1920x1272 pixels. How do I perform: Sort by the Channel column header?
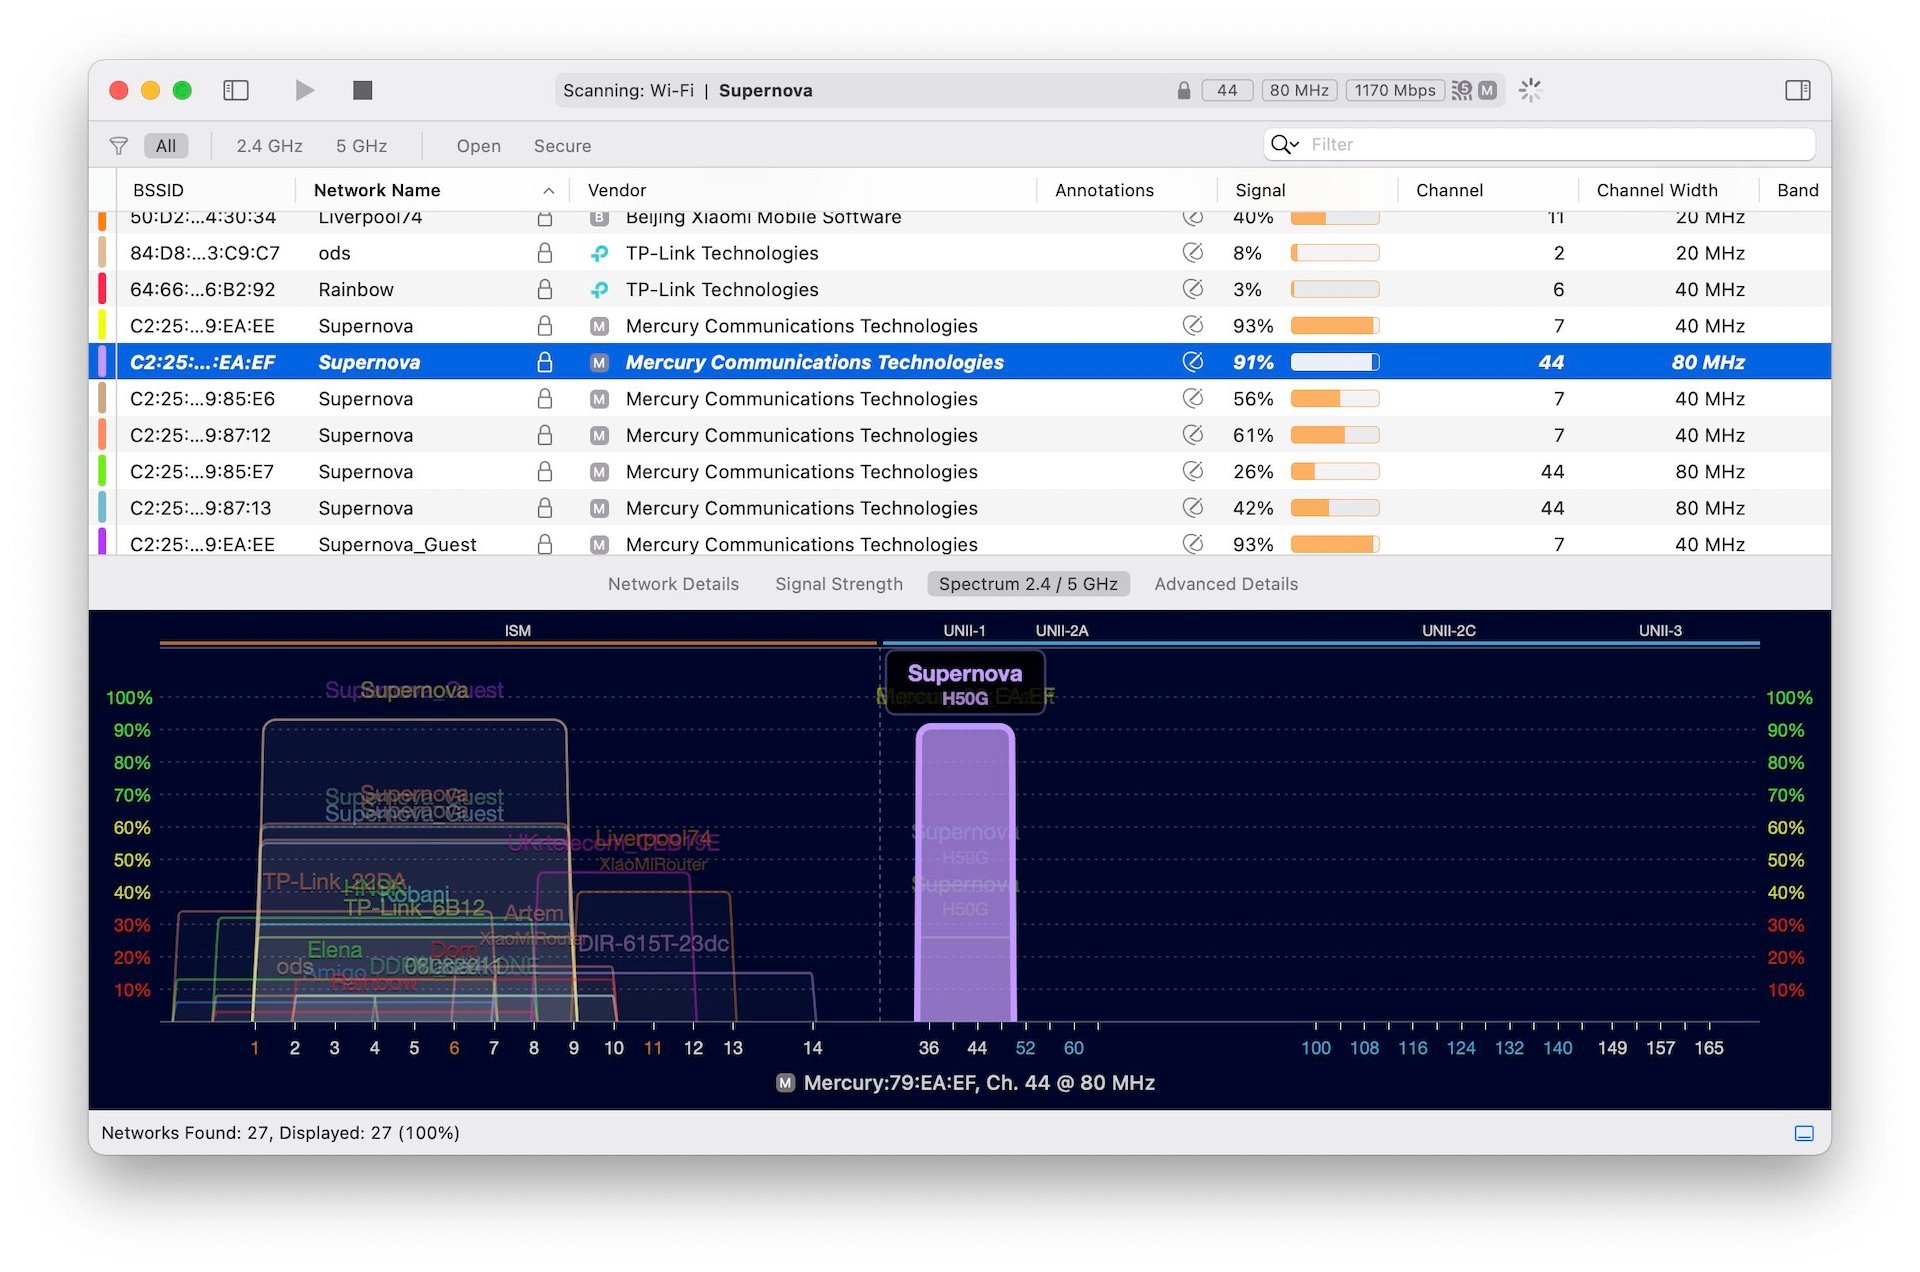tap(1449, 190)
